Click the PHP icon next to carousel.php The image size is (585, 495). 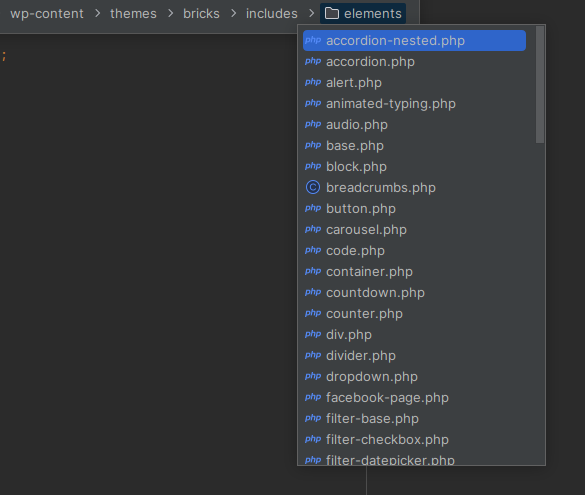coord(313,229)
